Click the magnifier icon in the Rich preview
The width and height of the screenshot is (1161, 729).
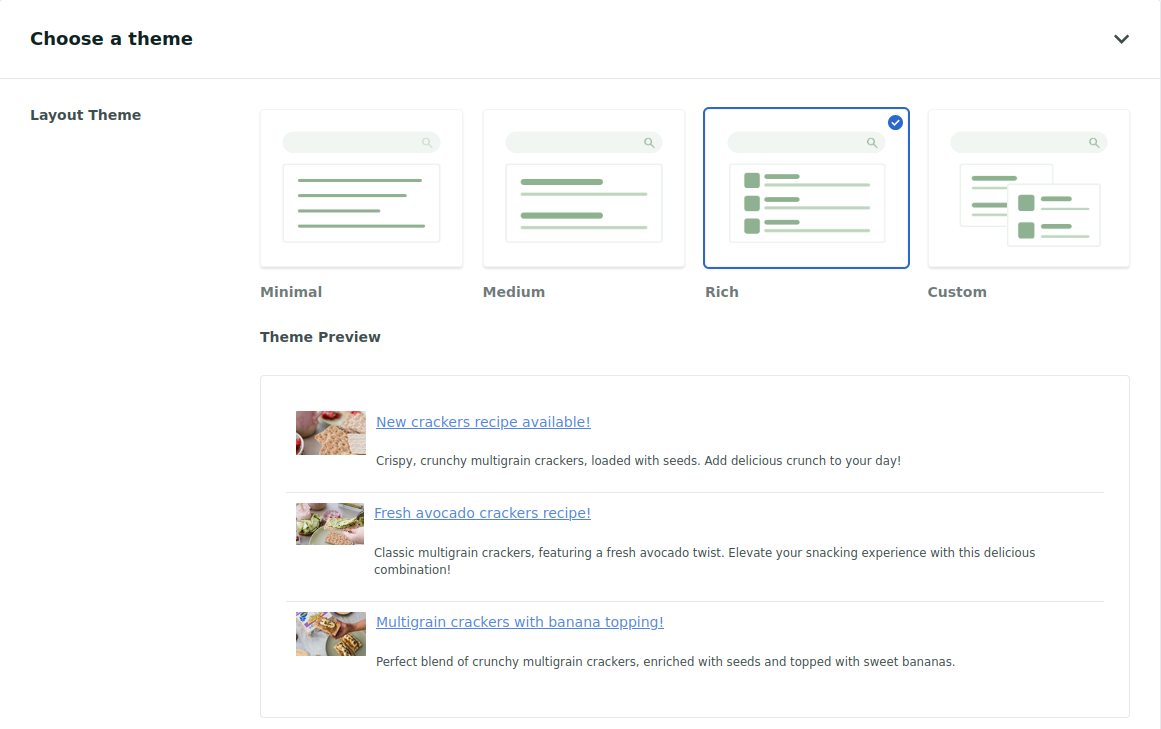[872, 142]
